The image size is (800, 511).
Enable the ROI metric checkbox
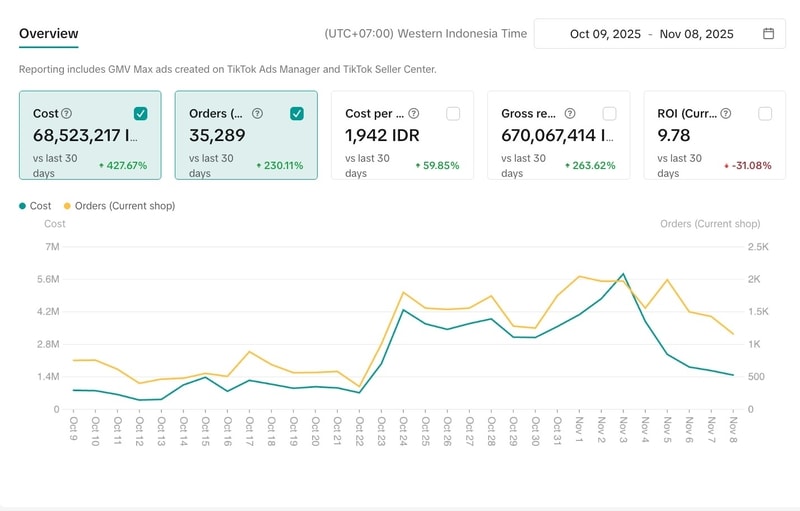765,114
